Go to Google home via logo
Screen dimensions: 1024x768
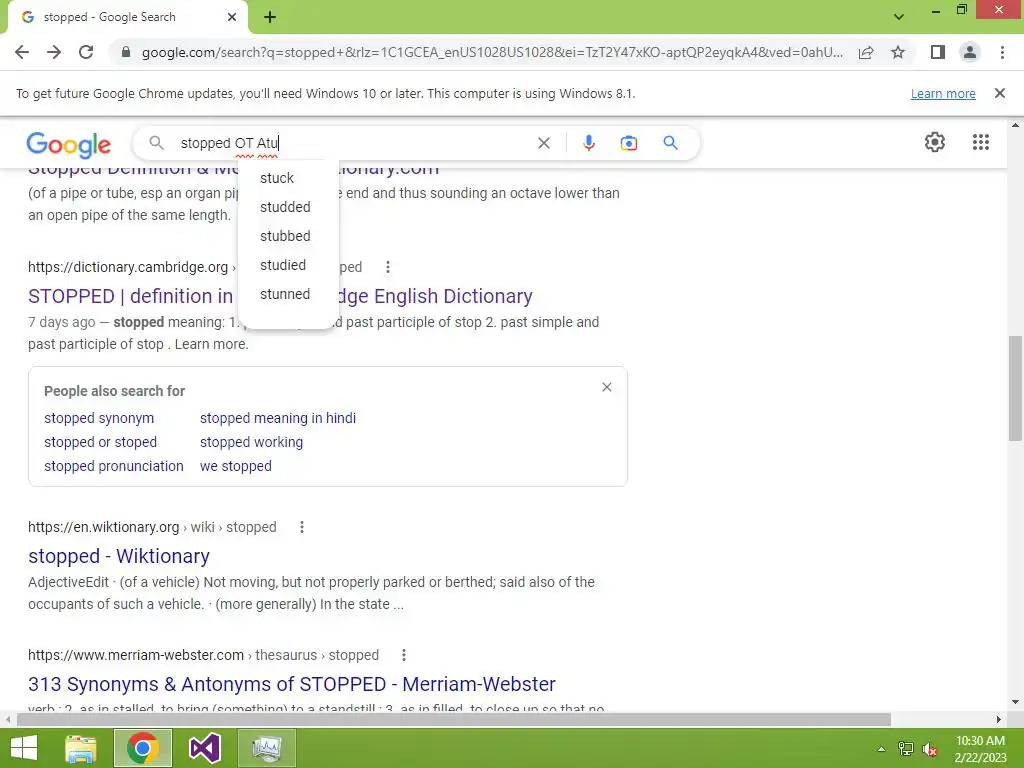69,144
